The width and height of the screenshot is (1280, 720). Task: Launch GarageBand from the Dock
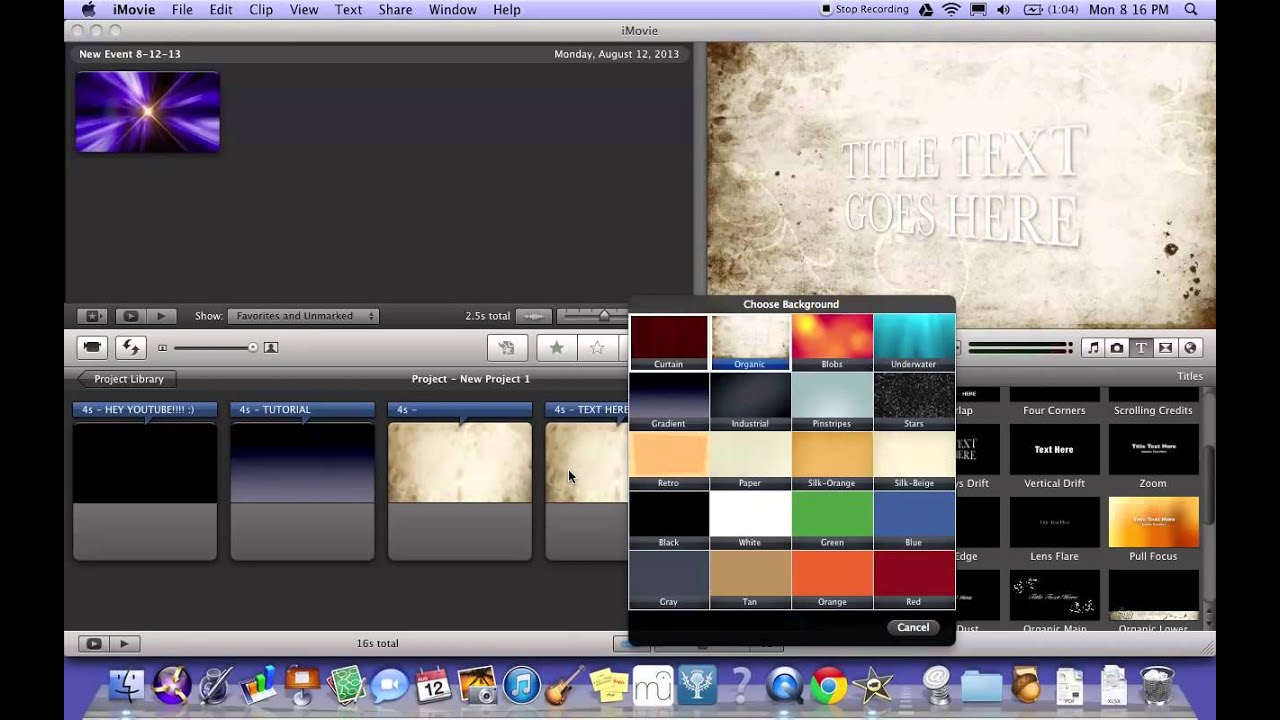point(565,686)
